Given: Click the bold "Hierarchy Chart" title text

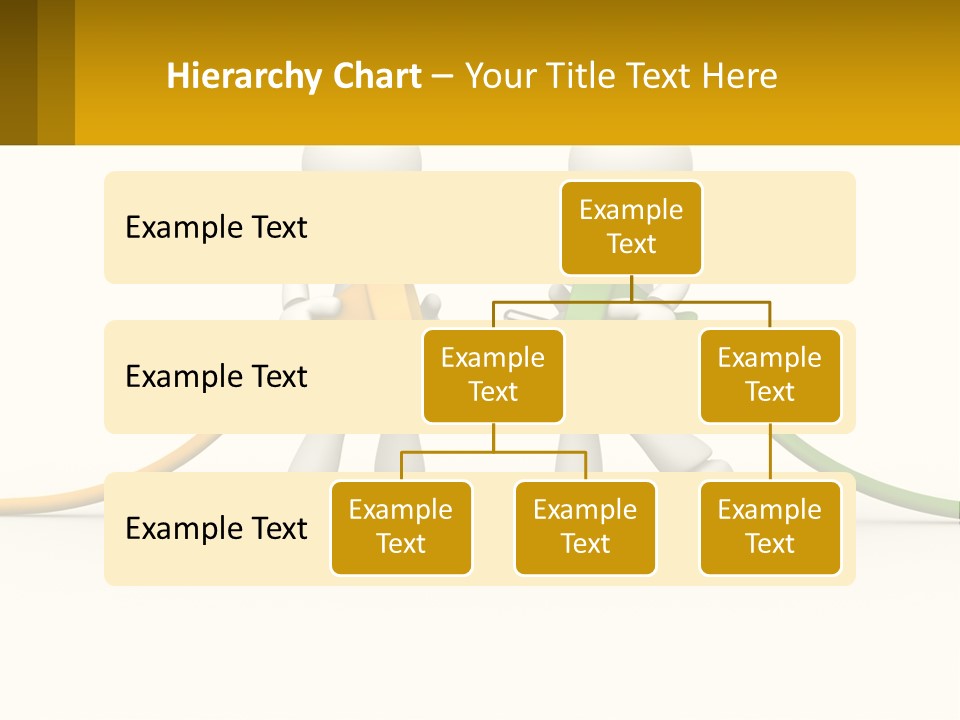Looking at the screenshot, I should [293, 76].
